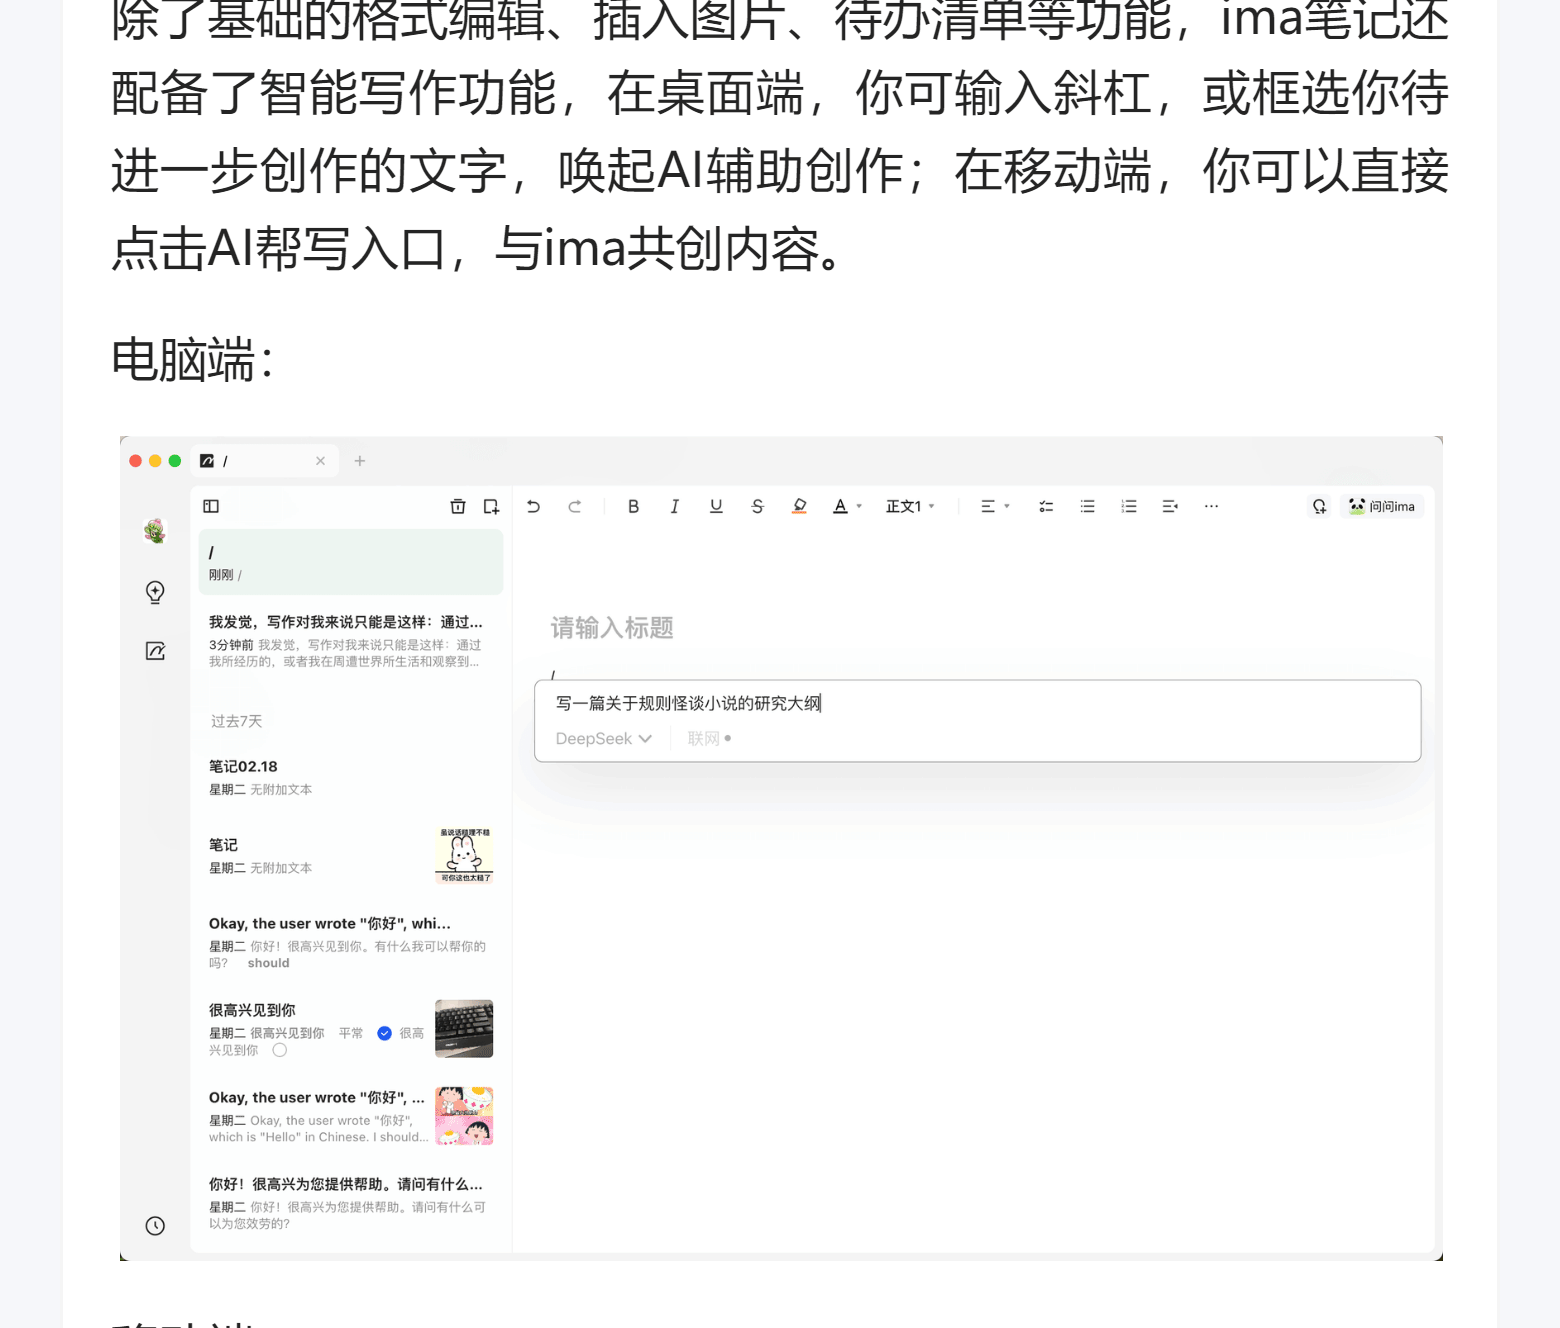Image resolution: width=1560 pixels, height=1328 pixels.
Task: Check the blue checkbox next to 平常
Action: point(384,1033)
